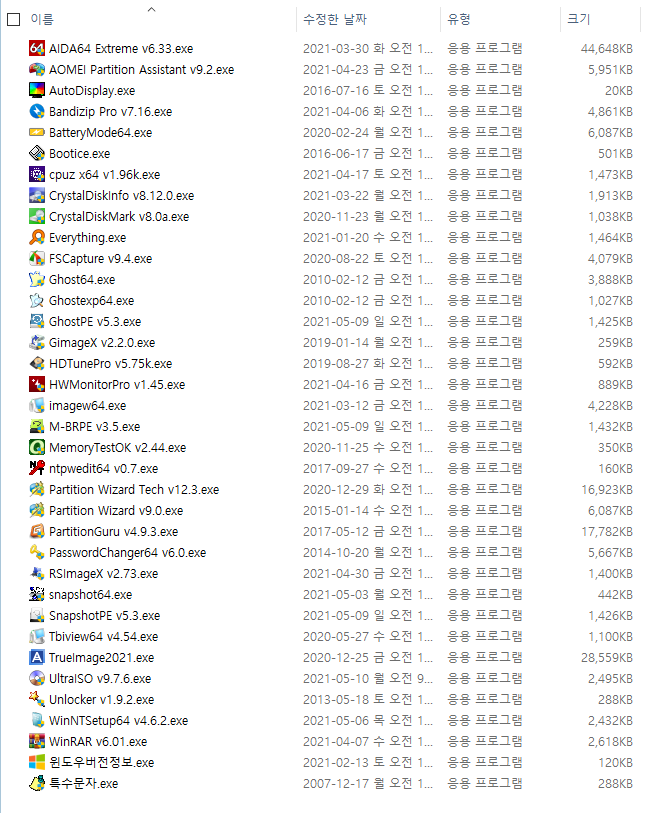The image size is (652, 813).
Task: Click the FSCapture v9.4.exe icon
Action: pyautogui.click(x=37, y=258)
